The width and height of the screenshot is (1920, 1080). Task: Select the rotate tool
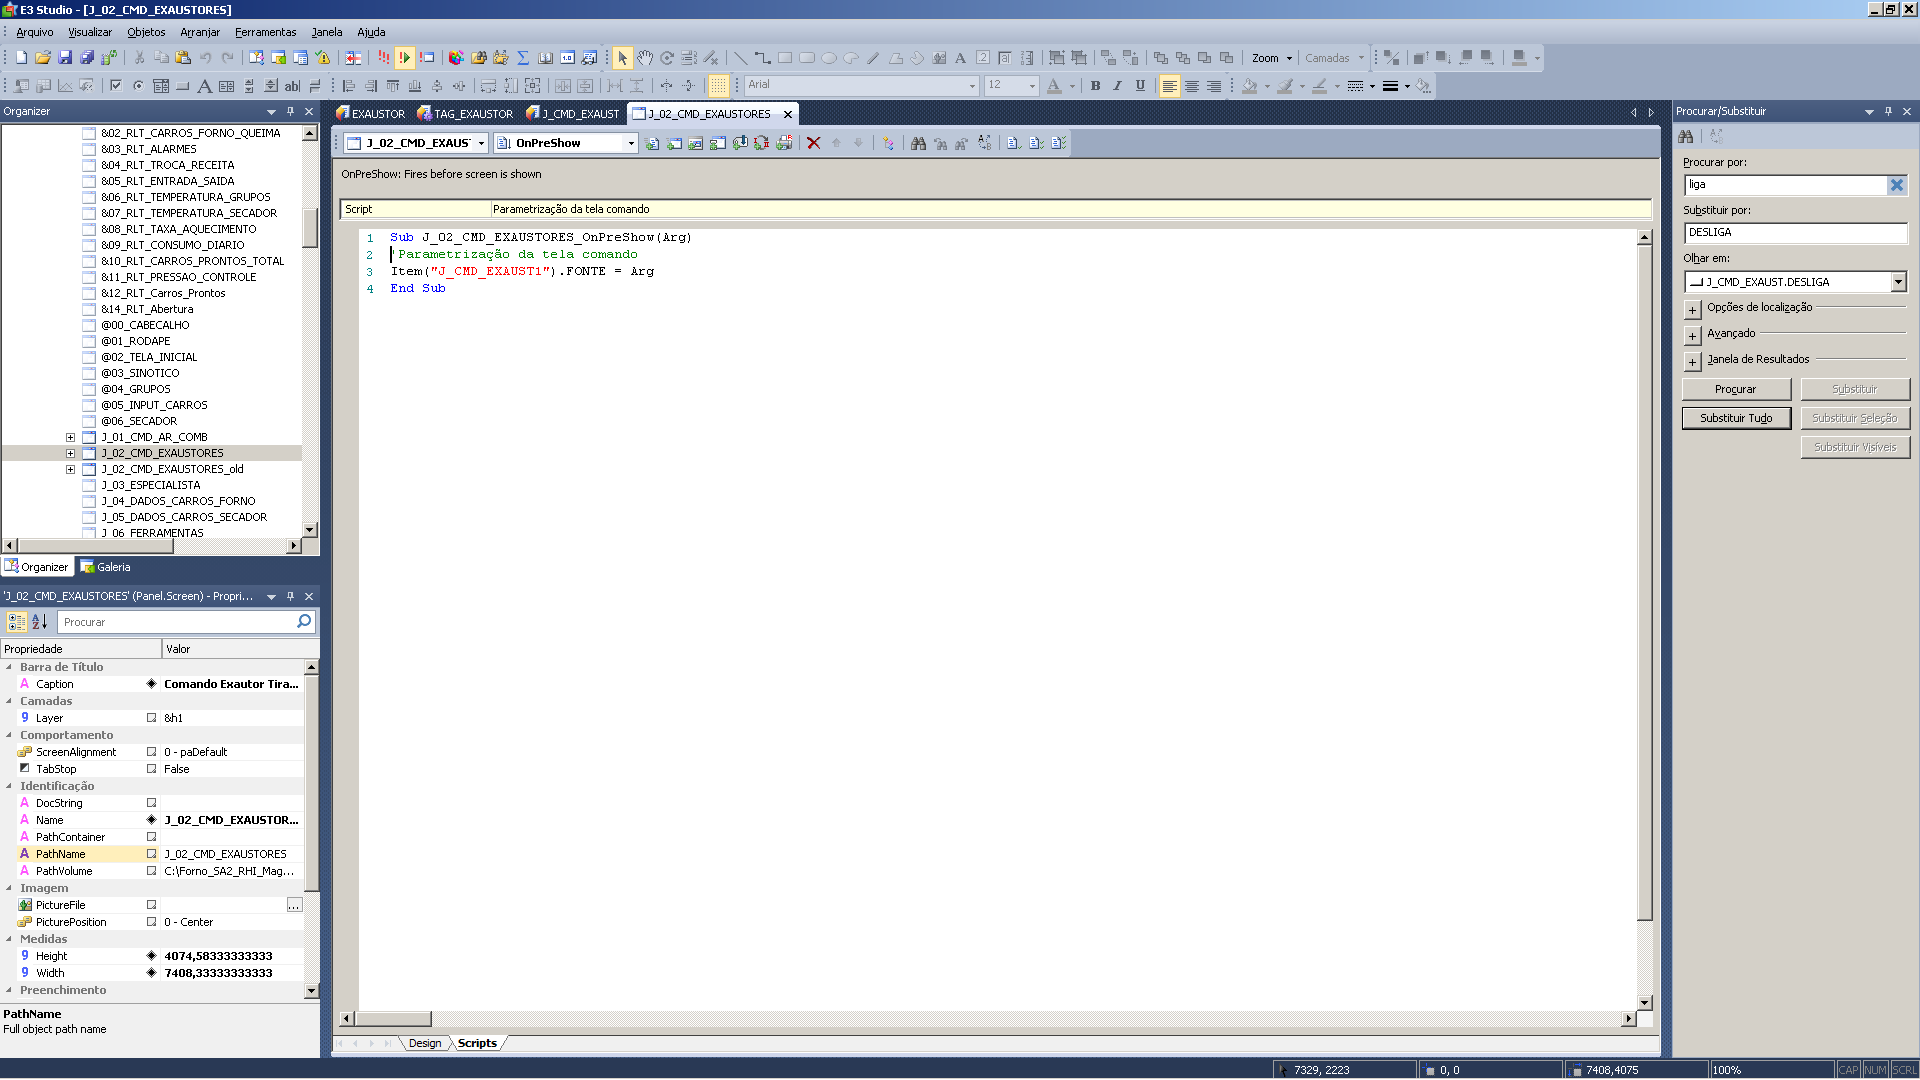pyautogui.click(x=667, y=58)
